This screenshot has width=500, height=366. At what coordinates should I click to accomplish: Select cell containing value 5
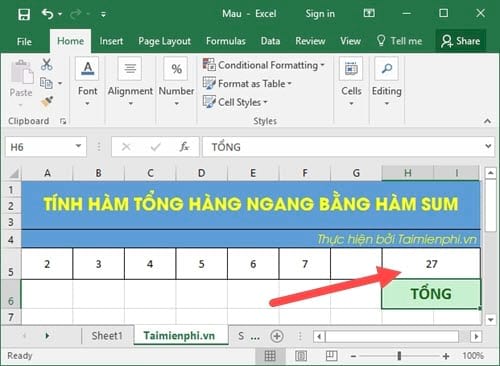click(201, 264)
